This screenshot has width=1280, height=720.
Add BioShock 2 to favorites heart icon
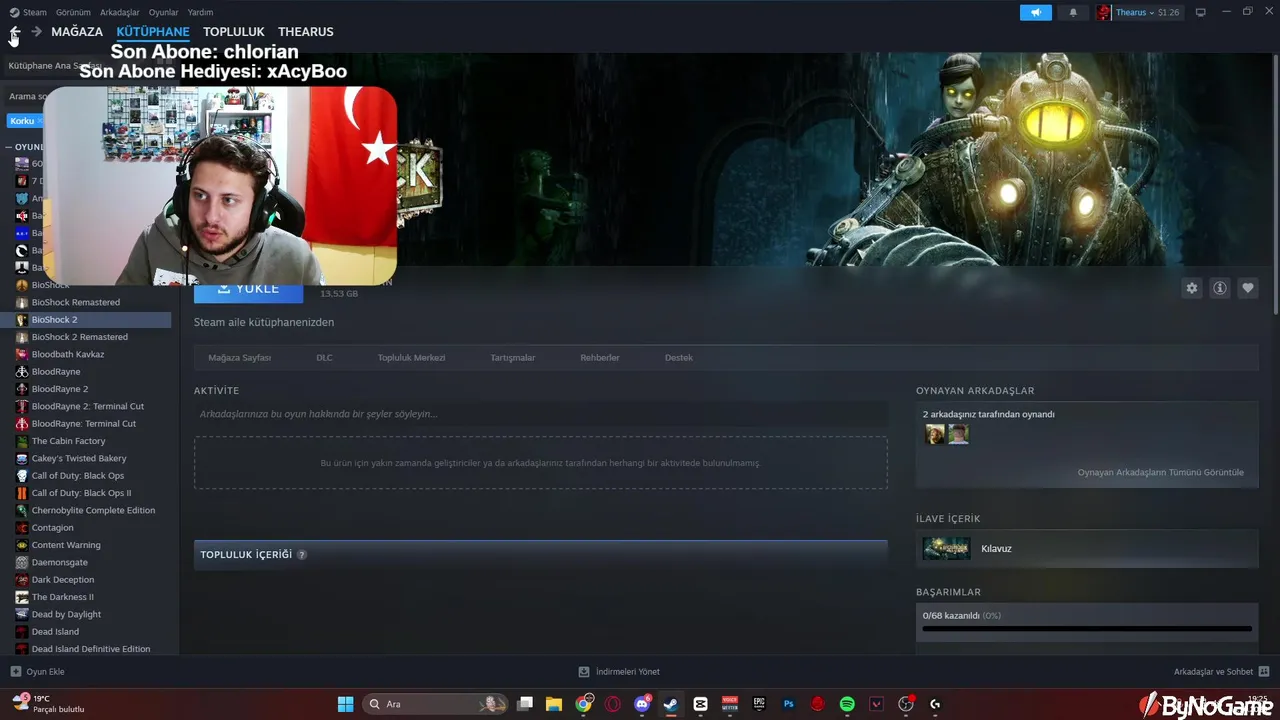(x=1248, y=288)
